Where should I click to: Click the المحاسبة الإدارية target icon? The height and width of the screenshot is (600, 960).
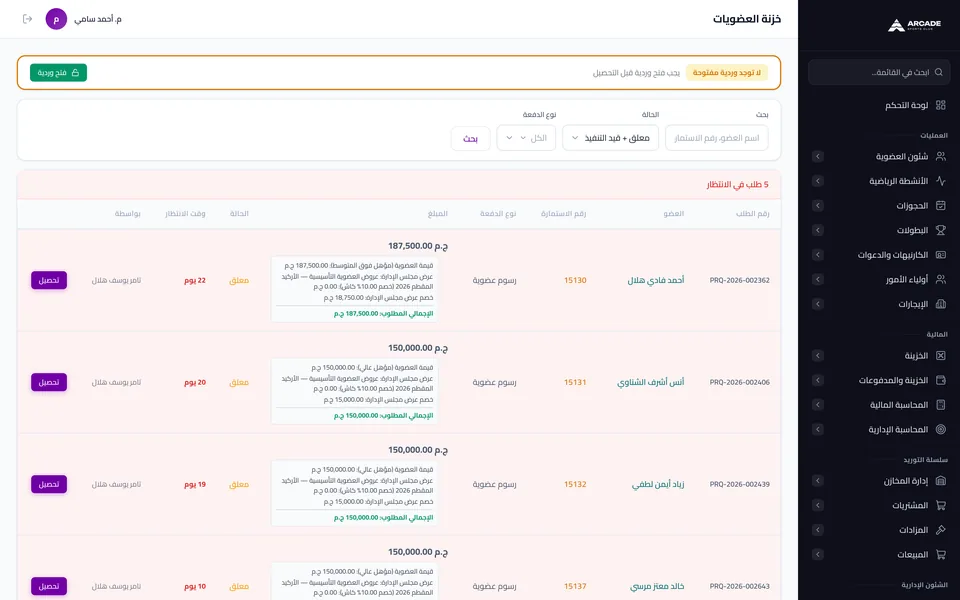coord(941,429)
